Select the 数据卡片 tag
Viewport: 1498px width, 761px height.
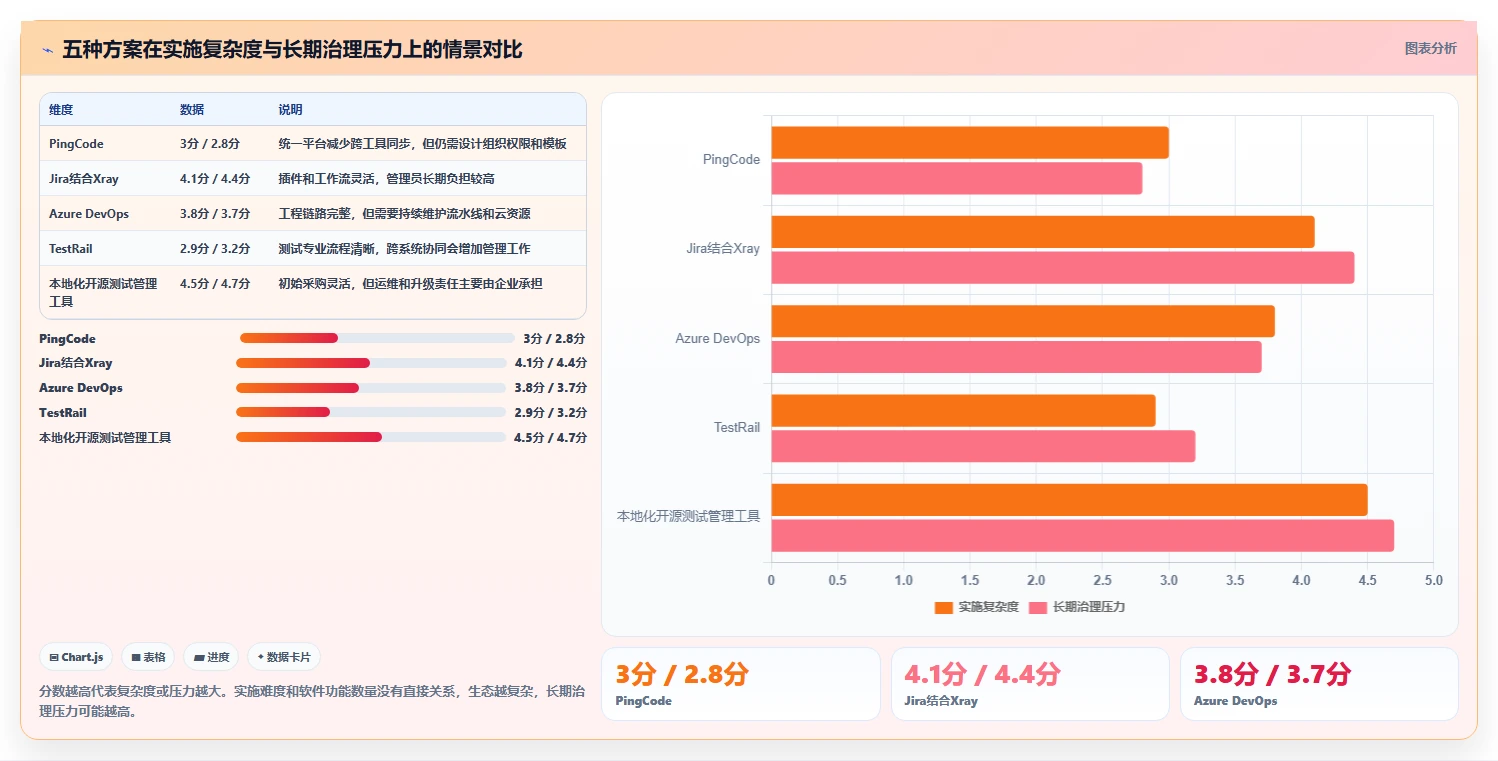[x=284, y=657]
